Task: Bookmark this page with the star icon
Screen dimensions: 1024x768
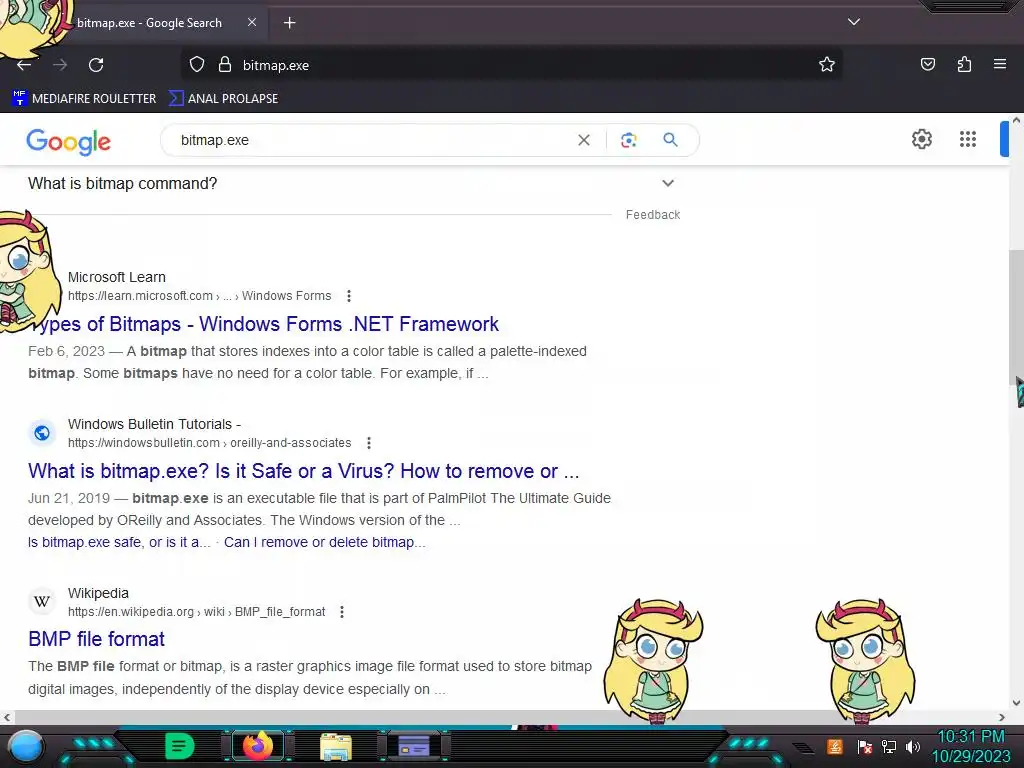Action: 827,65
